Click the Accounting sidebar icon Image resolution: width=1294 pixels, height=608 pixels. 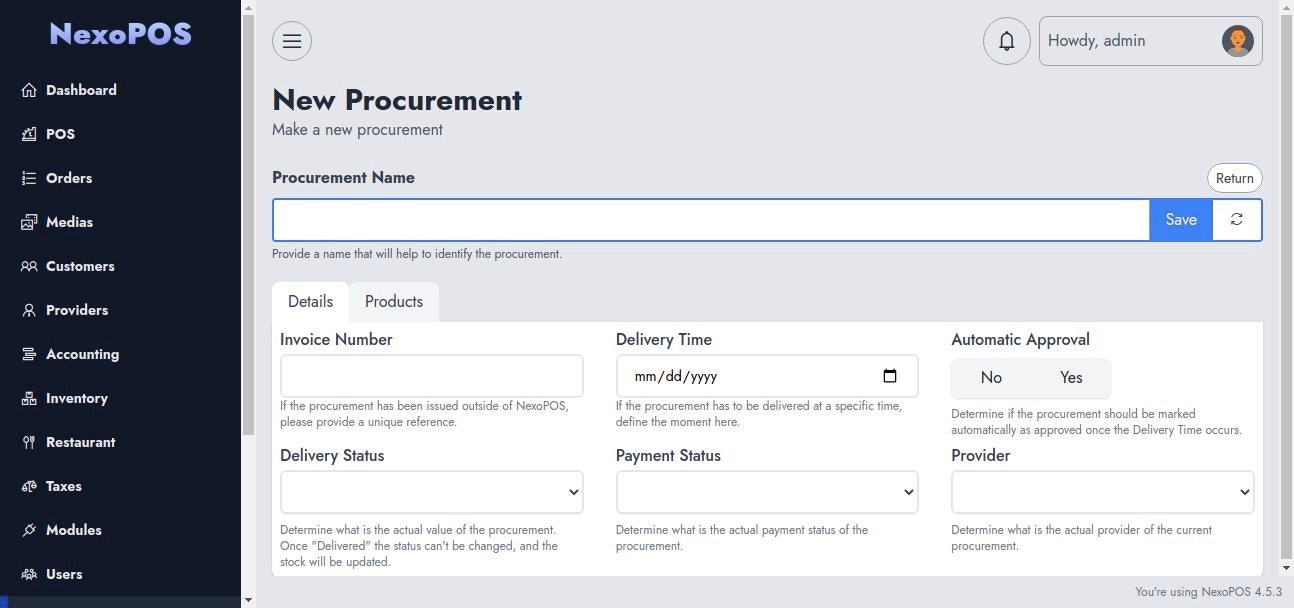tap(29, 354)
